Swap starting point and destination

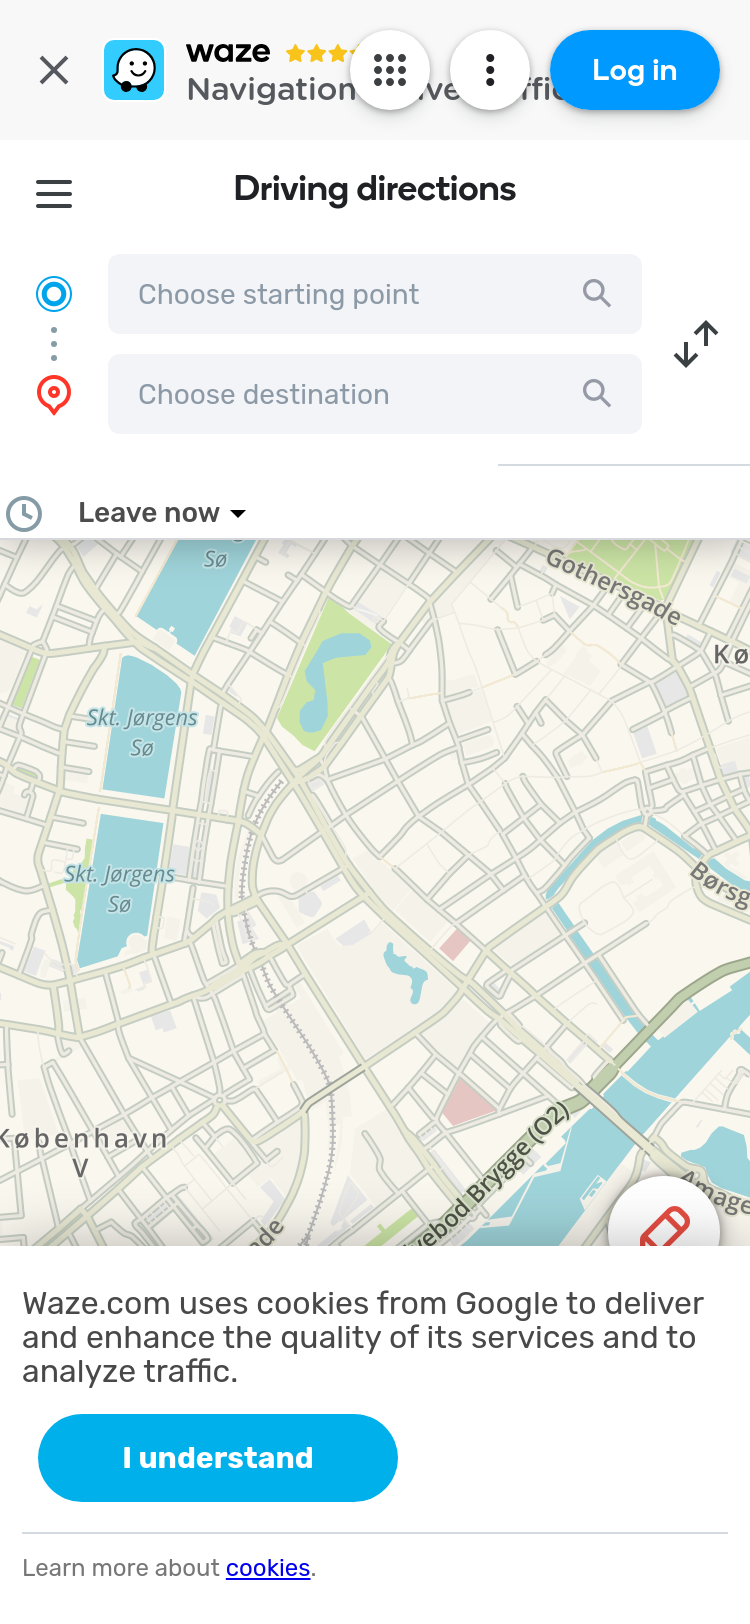pos(696,344)
